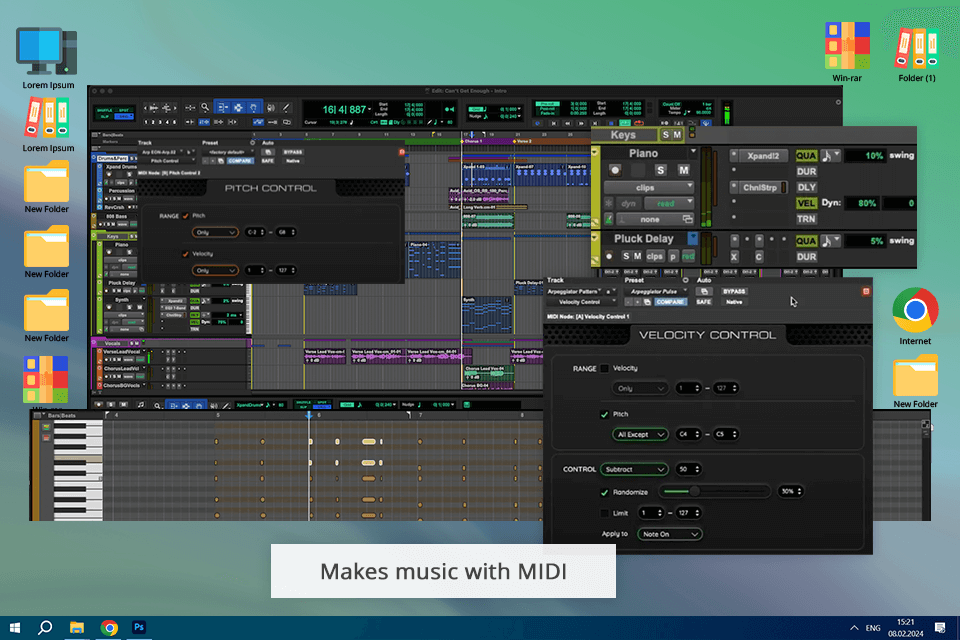Open the Arpeggiator Pulse preset dropdown
960x640 pixels.
coord(656,292)
